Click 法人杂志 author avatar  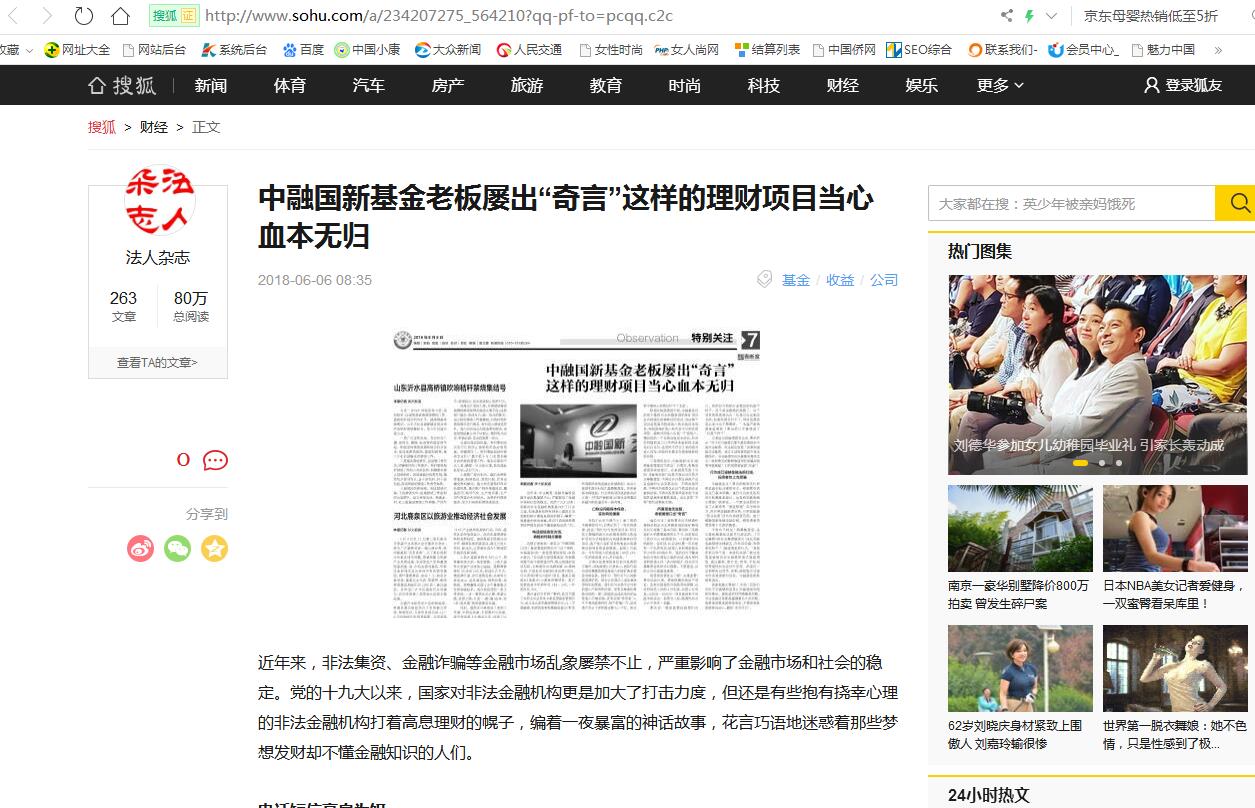click(x=159, y=202)
